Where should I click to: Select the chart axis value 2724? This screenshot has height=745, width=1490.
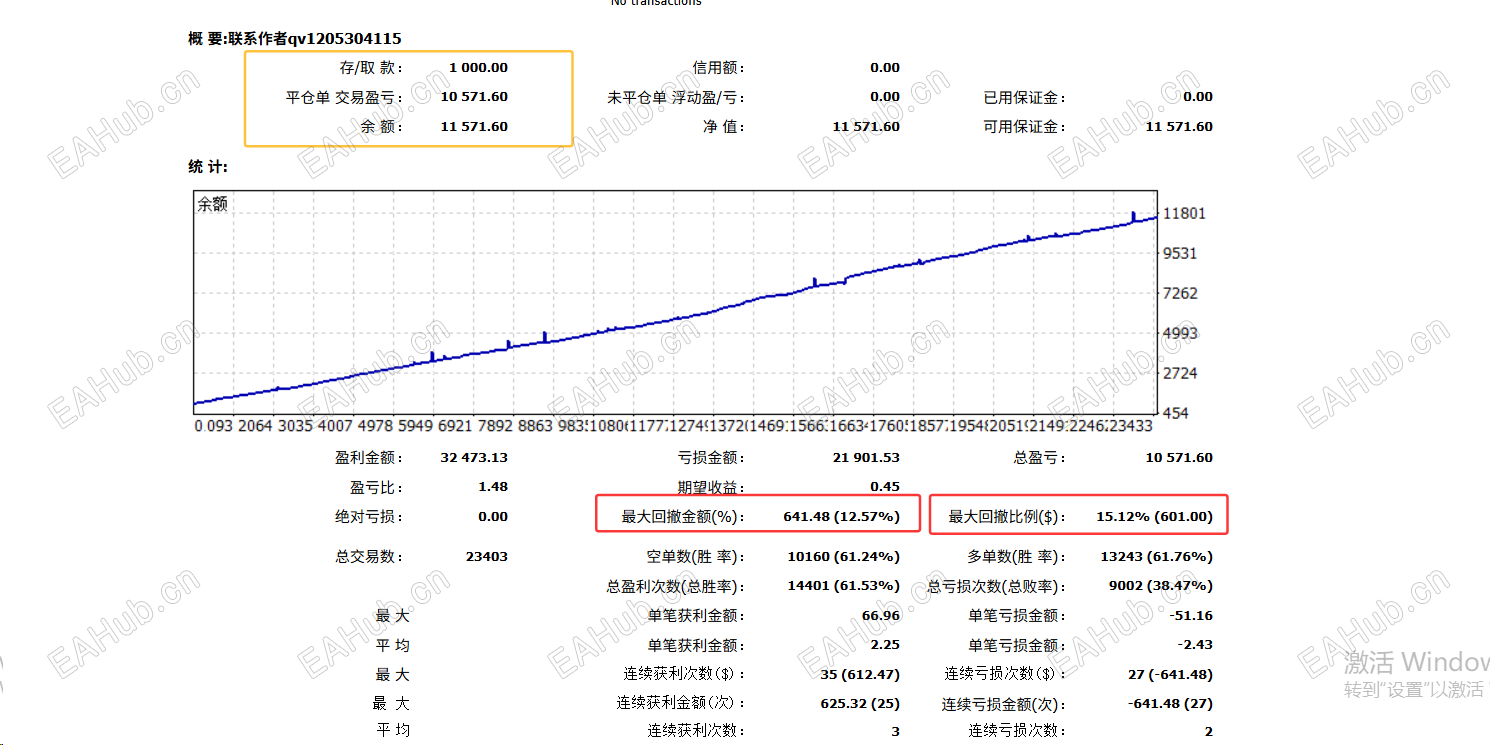click(1181, 373)
